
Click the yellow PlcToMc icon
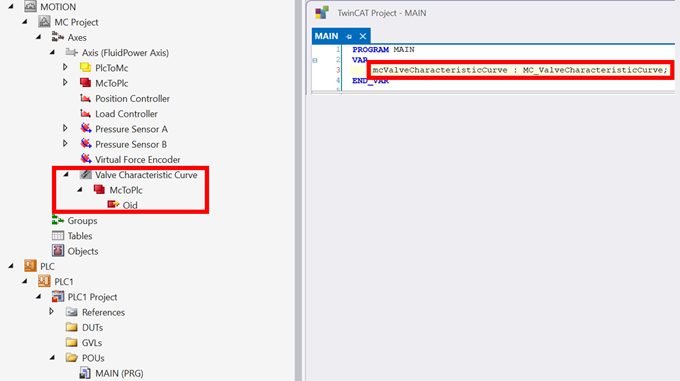[85, 68]
